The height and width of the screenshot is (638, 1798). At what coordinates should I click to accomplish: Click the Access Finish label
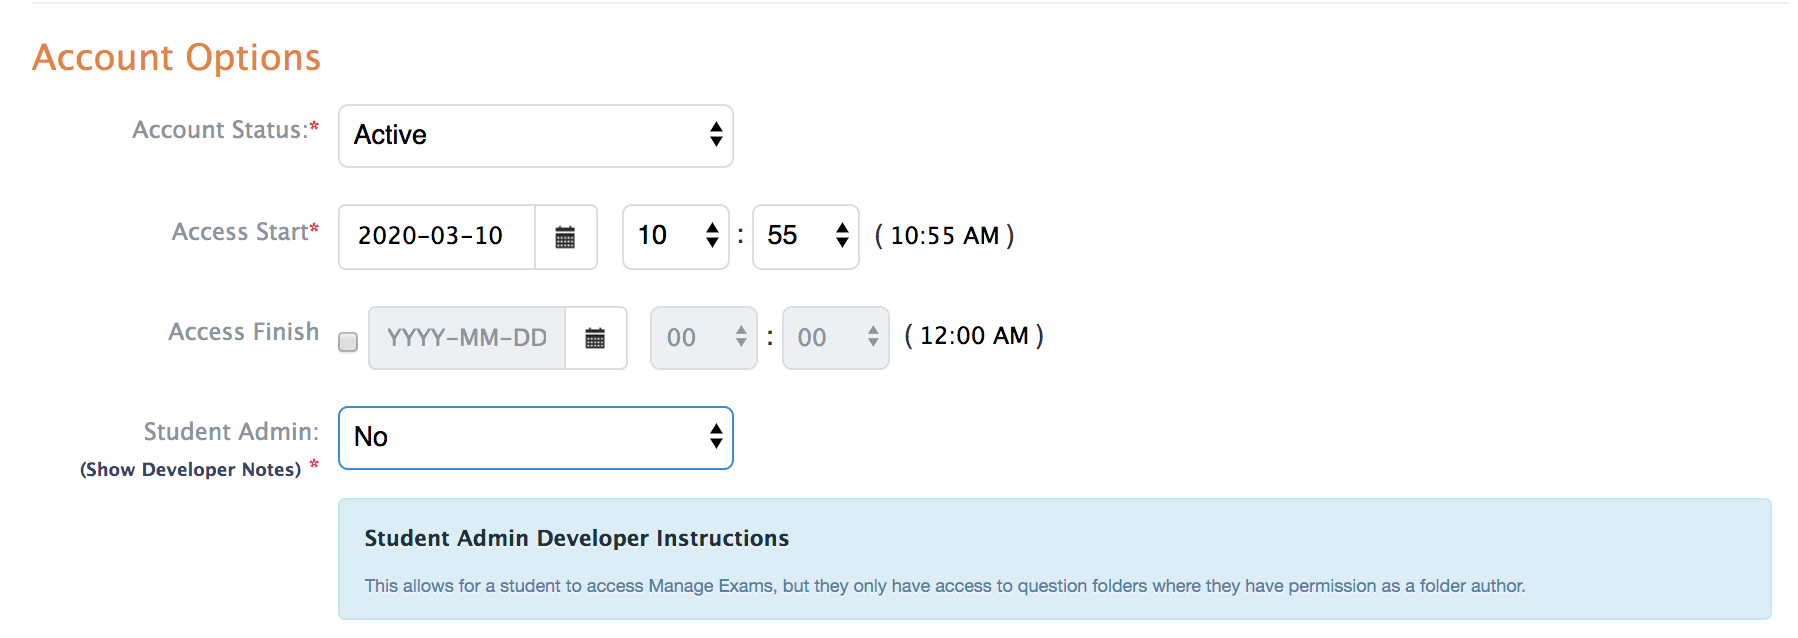244,332
